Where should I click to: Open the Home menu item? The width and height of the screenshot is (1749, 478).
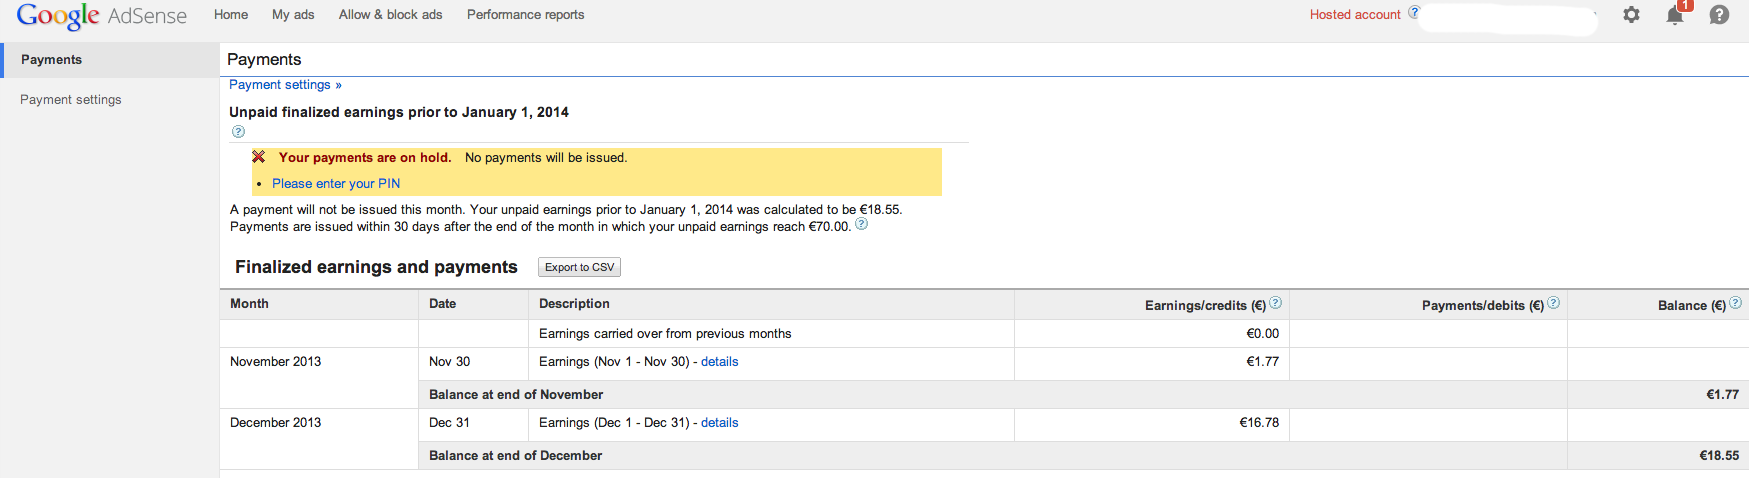click(231, 15)
